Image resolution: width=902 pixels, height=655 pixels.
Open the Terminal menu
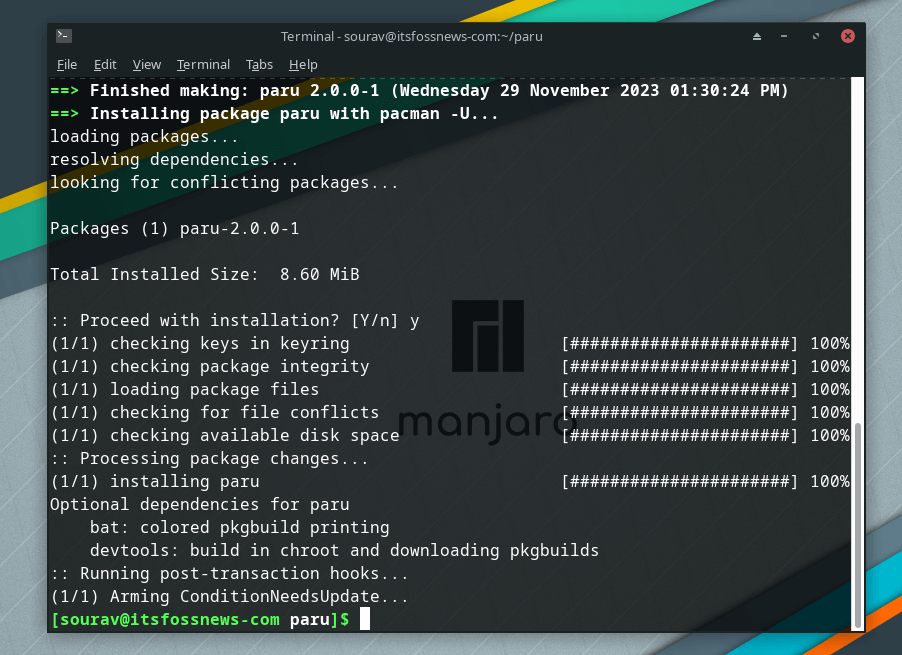pos(203,64)
